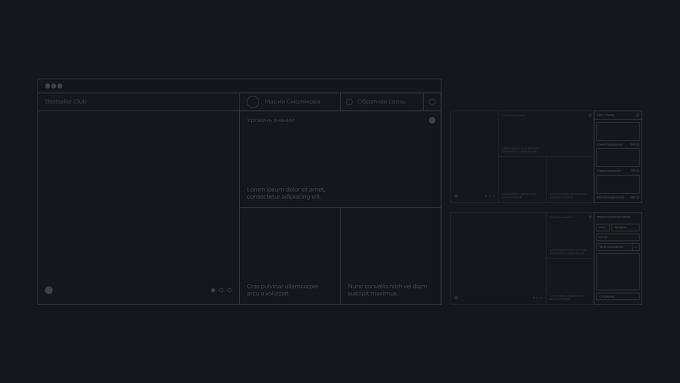
Task: Click the message textarea in feedback form
Action: tap(618, 272)
